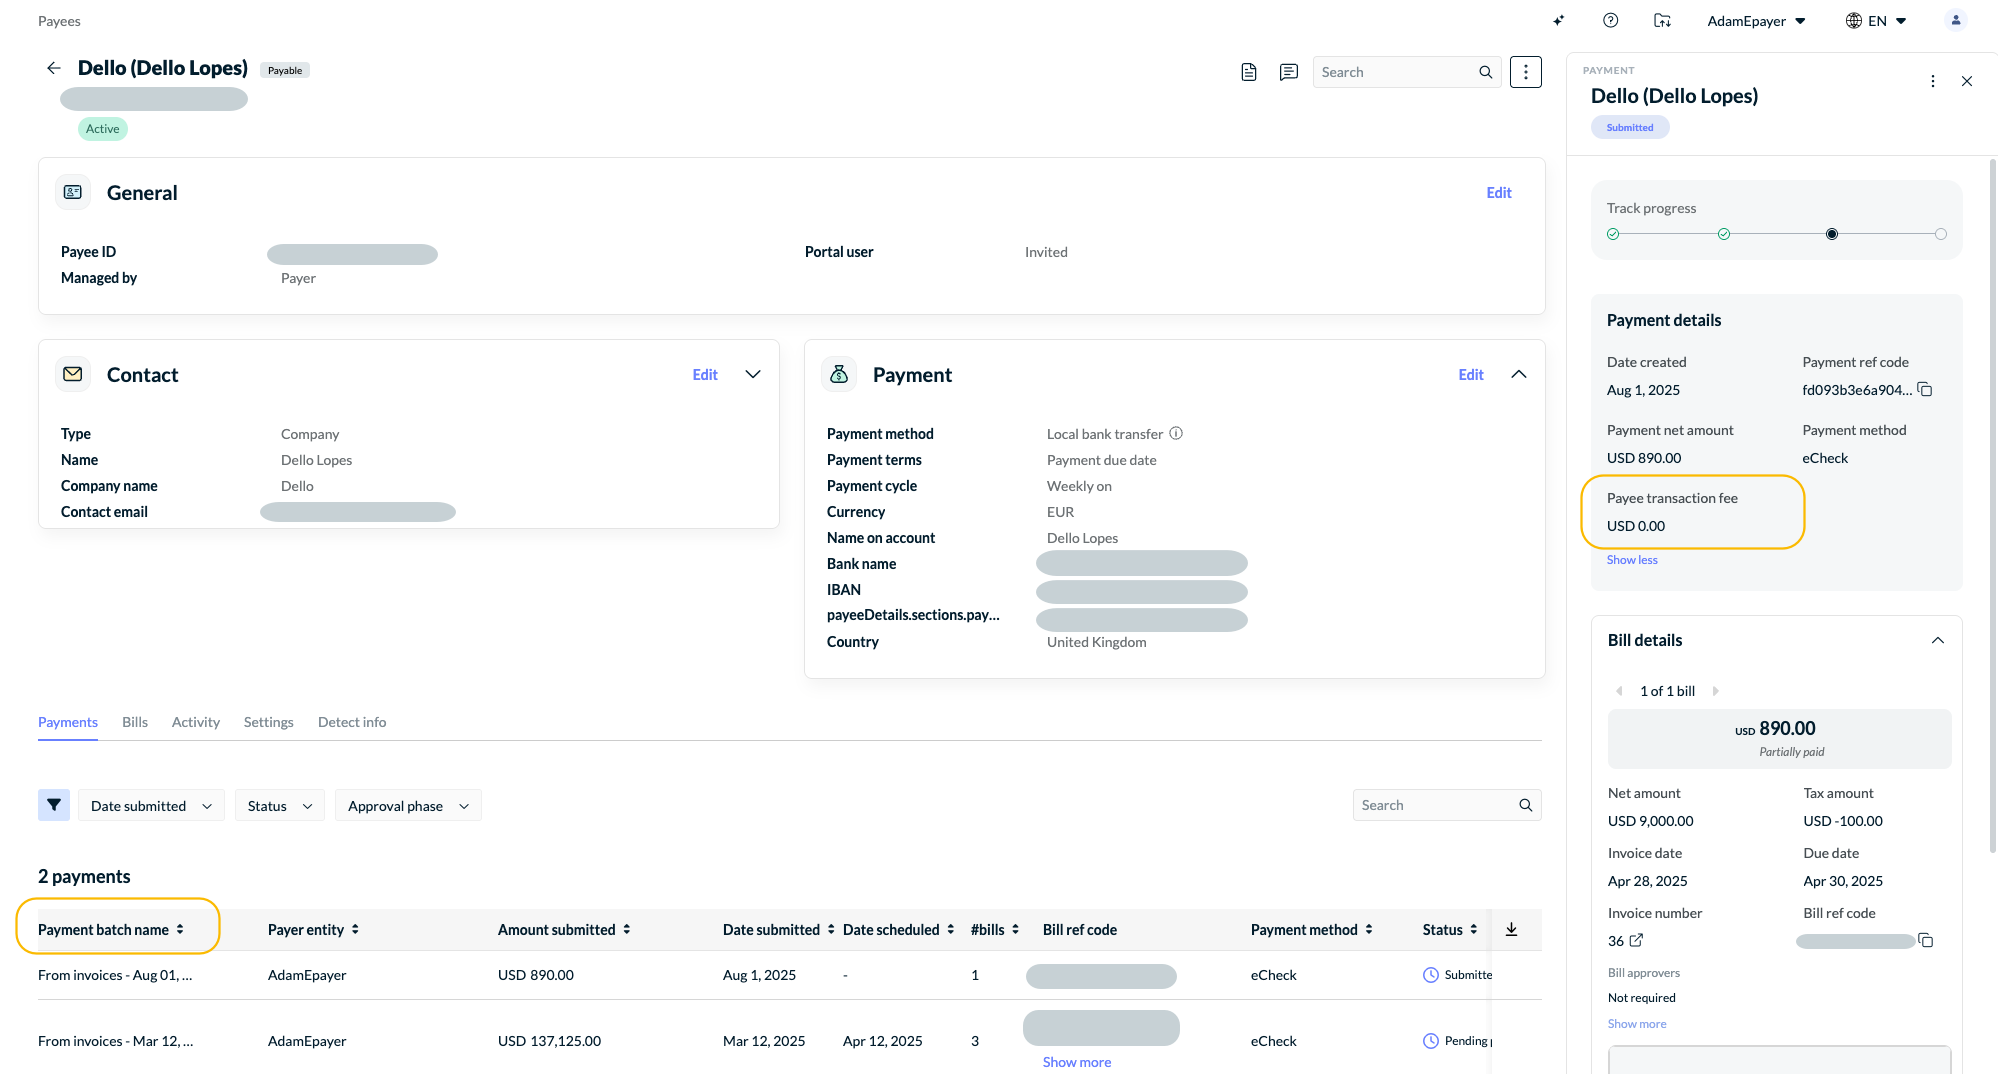Toggle the payments filter funnel button
This screenshot has width=1998, height=1074.
click(54, 805)
